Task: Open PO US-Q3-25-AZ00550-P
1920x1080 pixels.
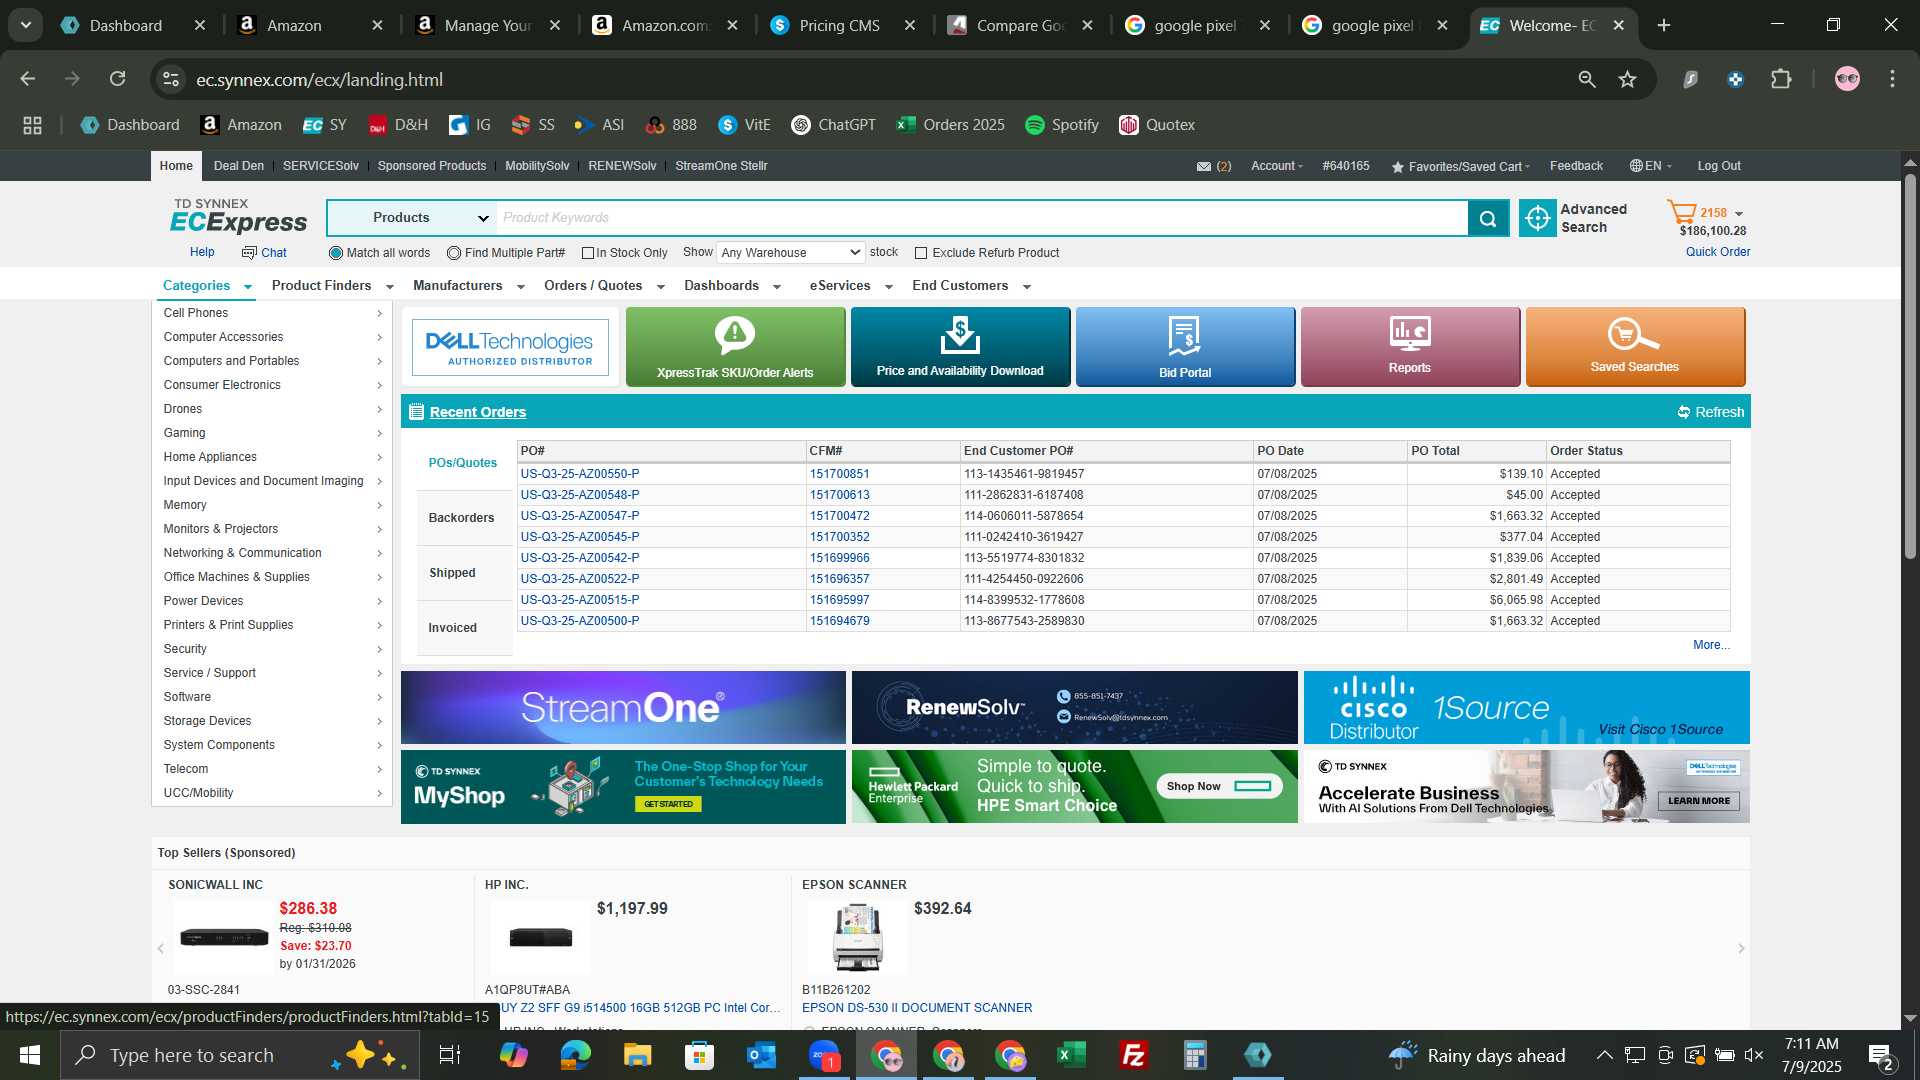Action: point(580,474)
